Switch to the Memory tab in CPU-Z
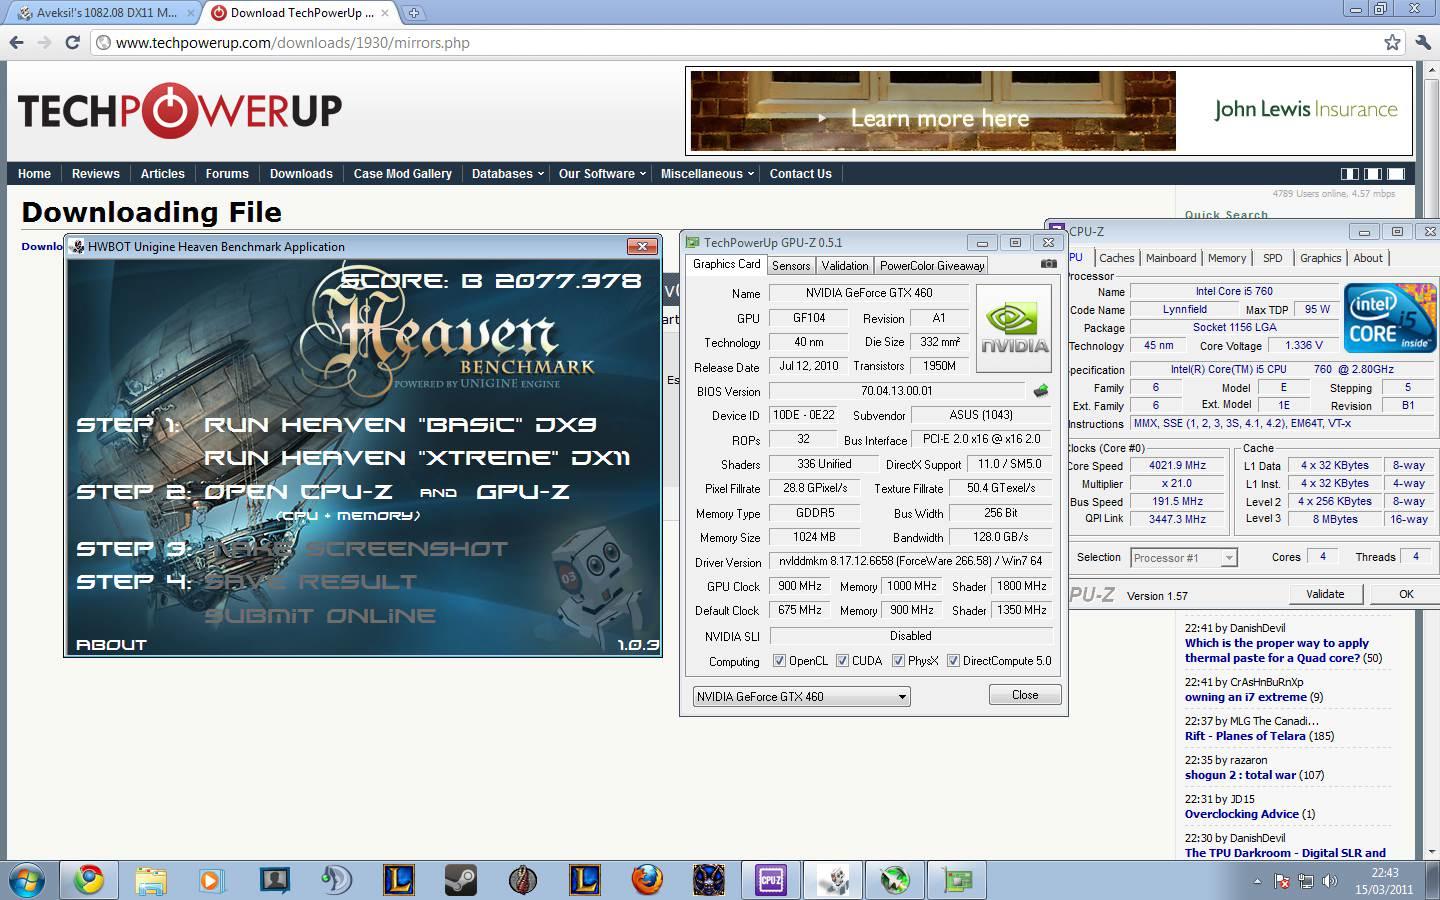Image resolution: width=1440 pixels, height=900 pixels. coord(1227,258)
